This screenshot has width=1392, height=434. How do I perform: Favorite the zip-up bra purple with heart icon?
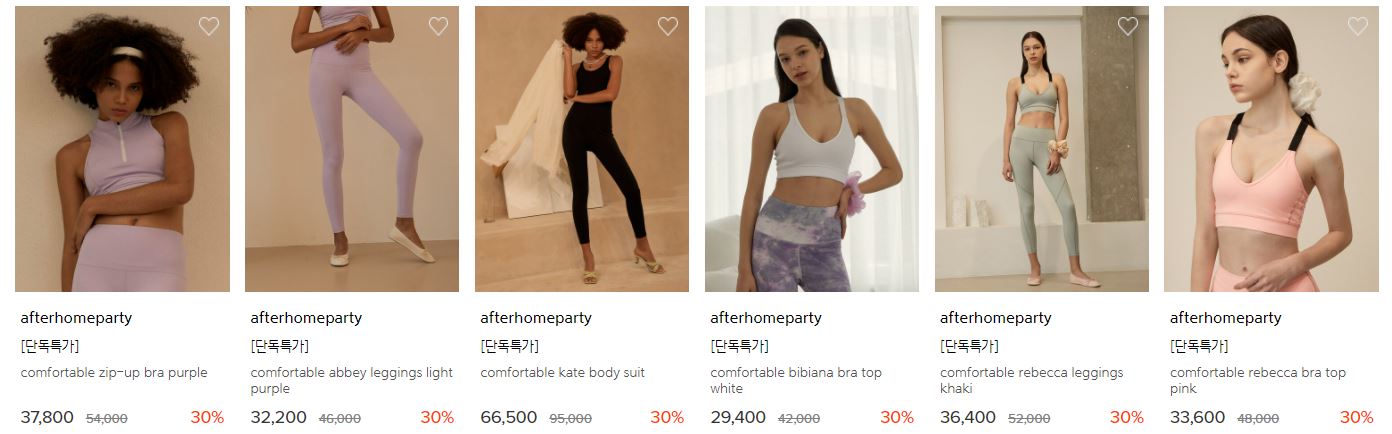click(208, 27)
